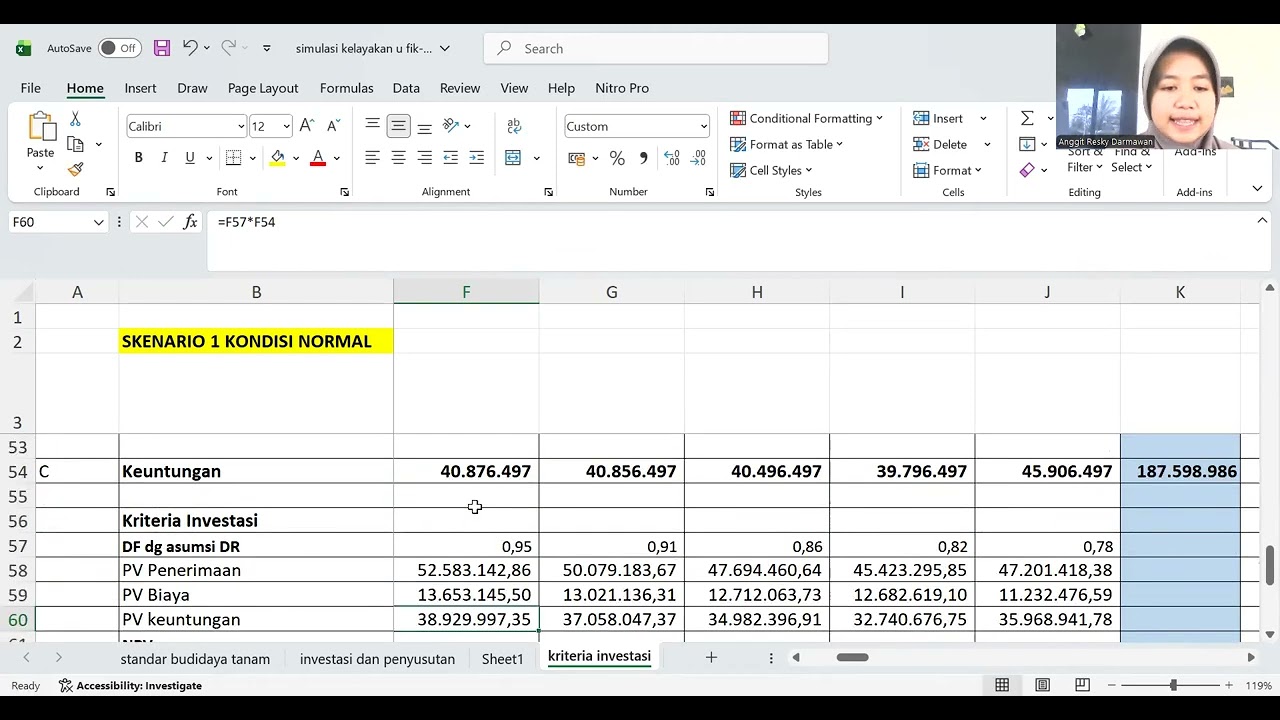Screen dimensions: 1280x720
Task: Click Delete cells button
Action: [949, 144]
